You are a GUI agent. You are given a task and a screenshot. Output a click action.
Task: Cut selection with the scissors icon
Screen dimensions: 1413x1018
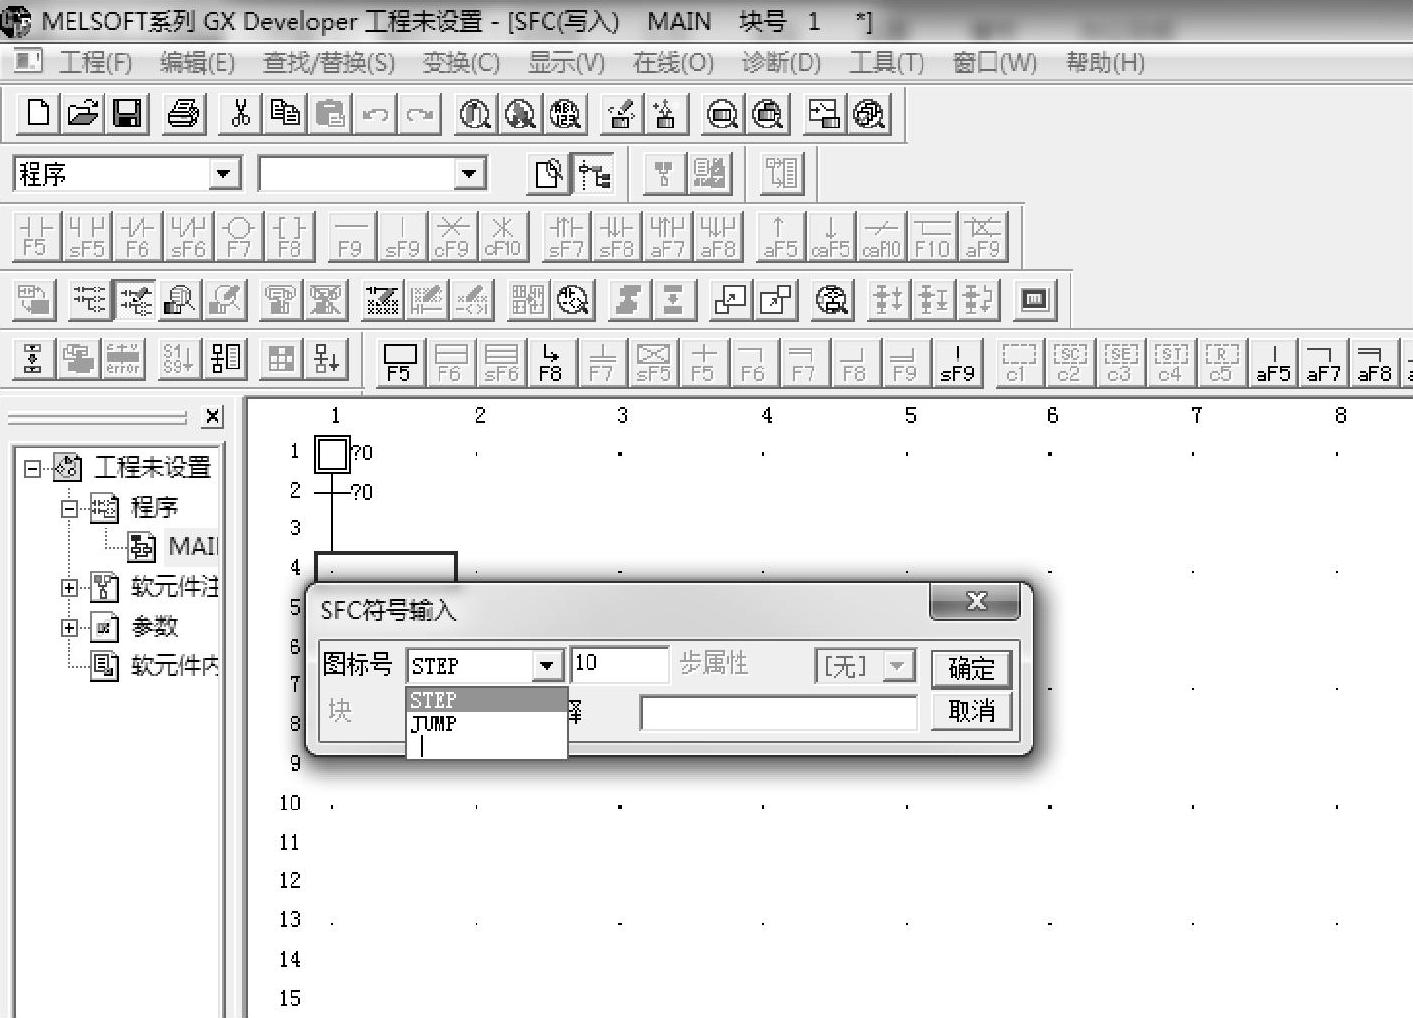[240, 113]
